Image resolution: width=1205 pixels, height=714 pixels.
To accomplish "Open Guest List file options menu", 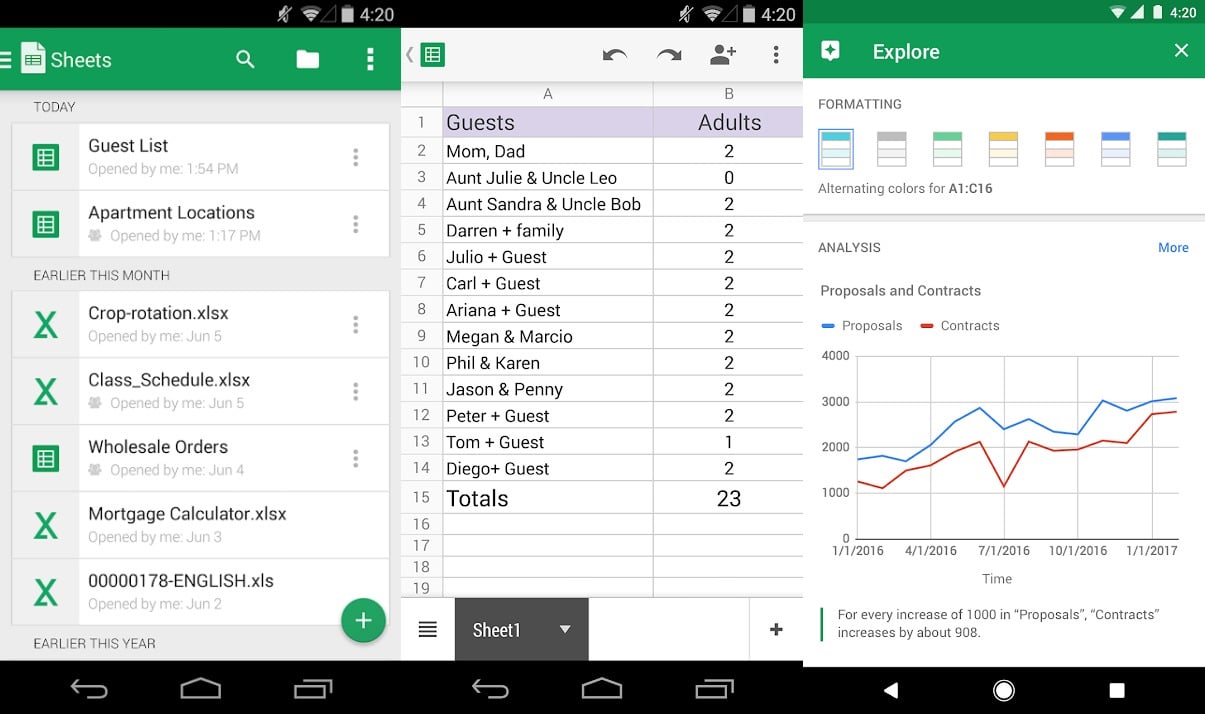I will pyautogui.click(x=355, y=157).
